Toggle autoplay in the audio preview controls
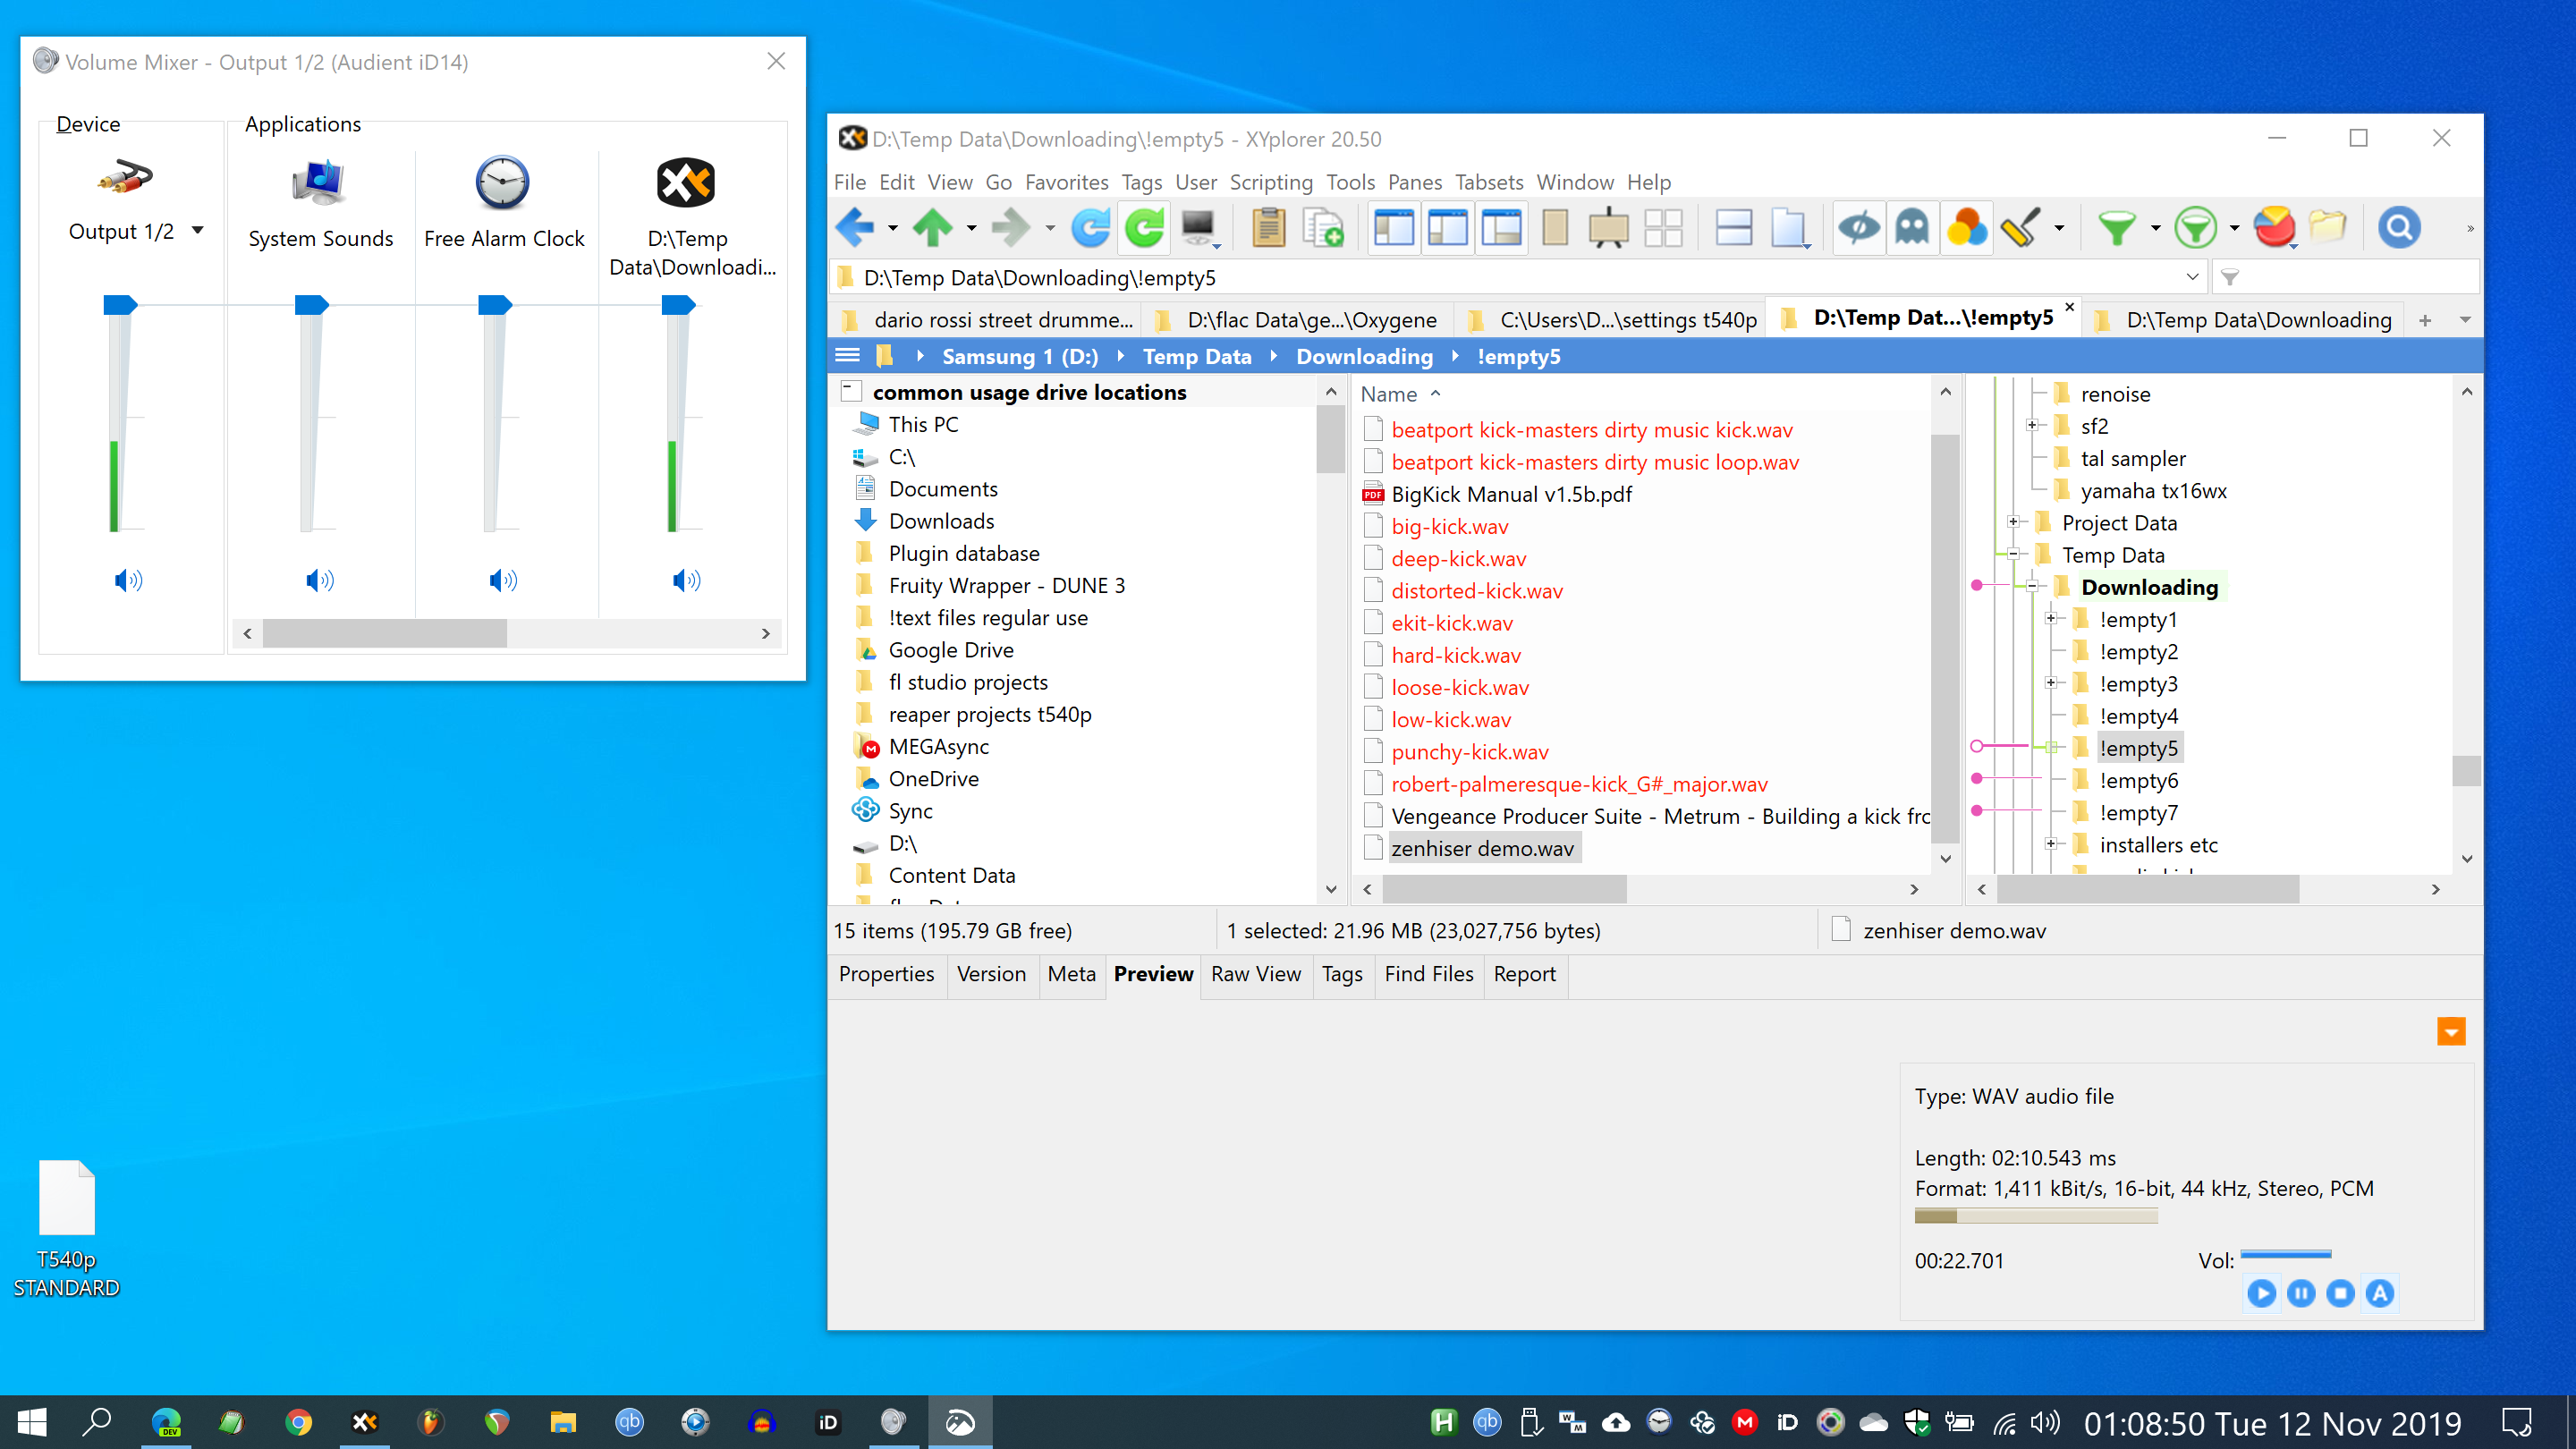2576x1449 pixels. click(x=2380, y=1293)
